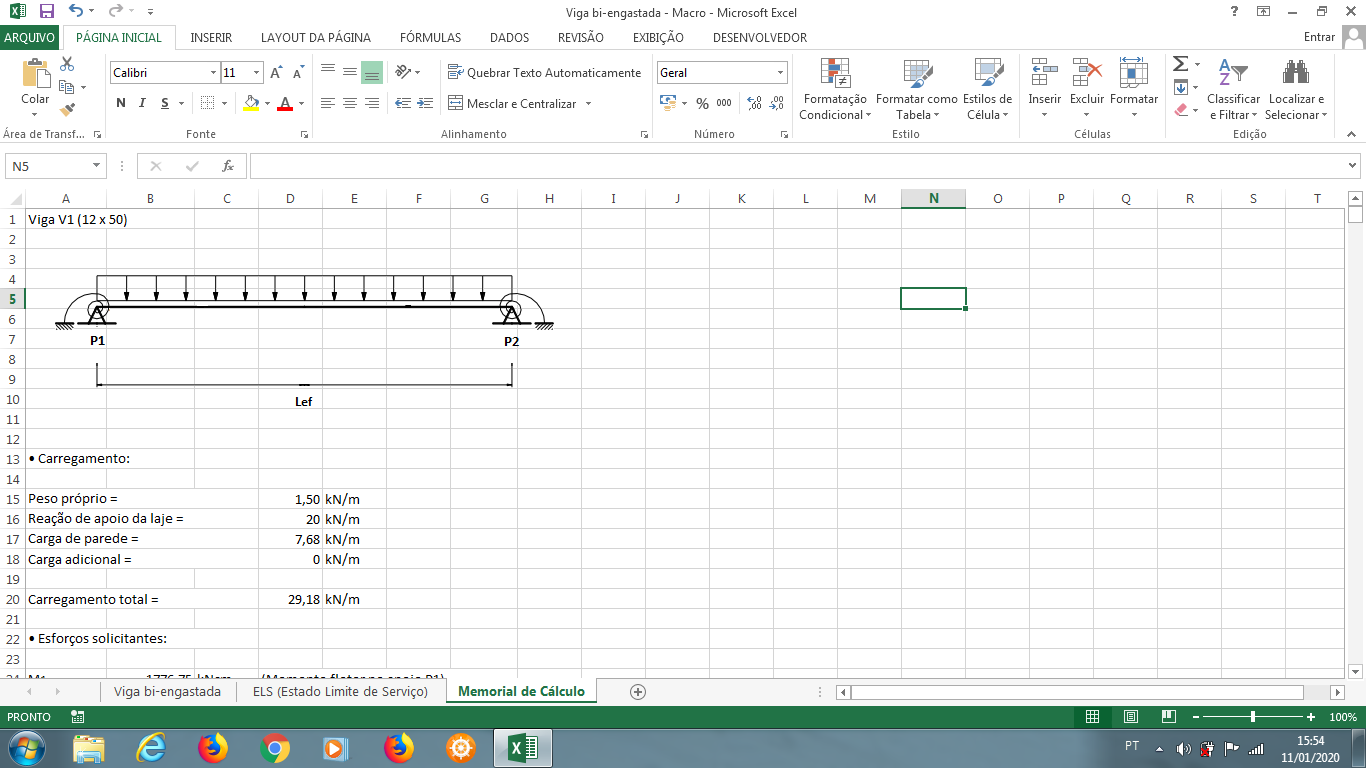The image size is (1366, 768).
Task: Switch to the FÓRMULAS tab
Action: click(431, 38)
